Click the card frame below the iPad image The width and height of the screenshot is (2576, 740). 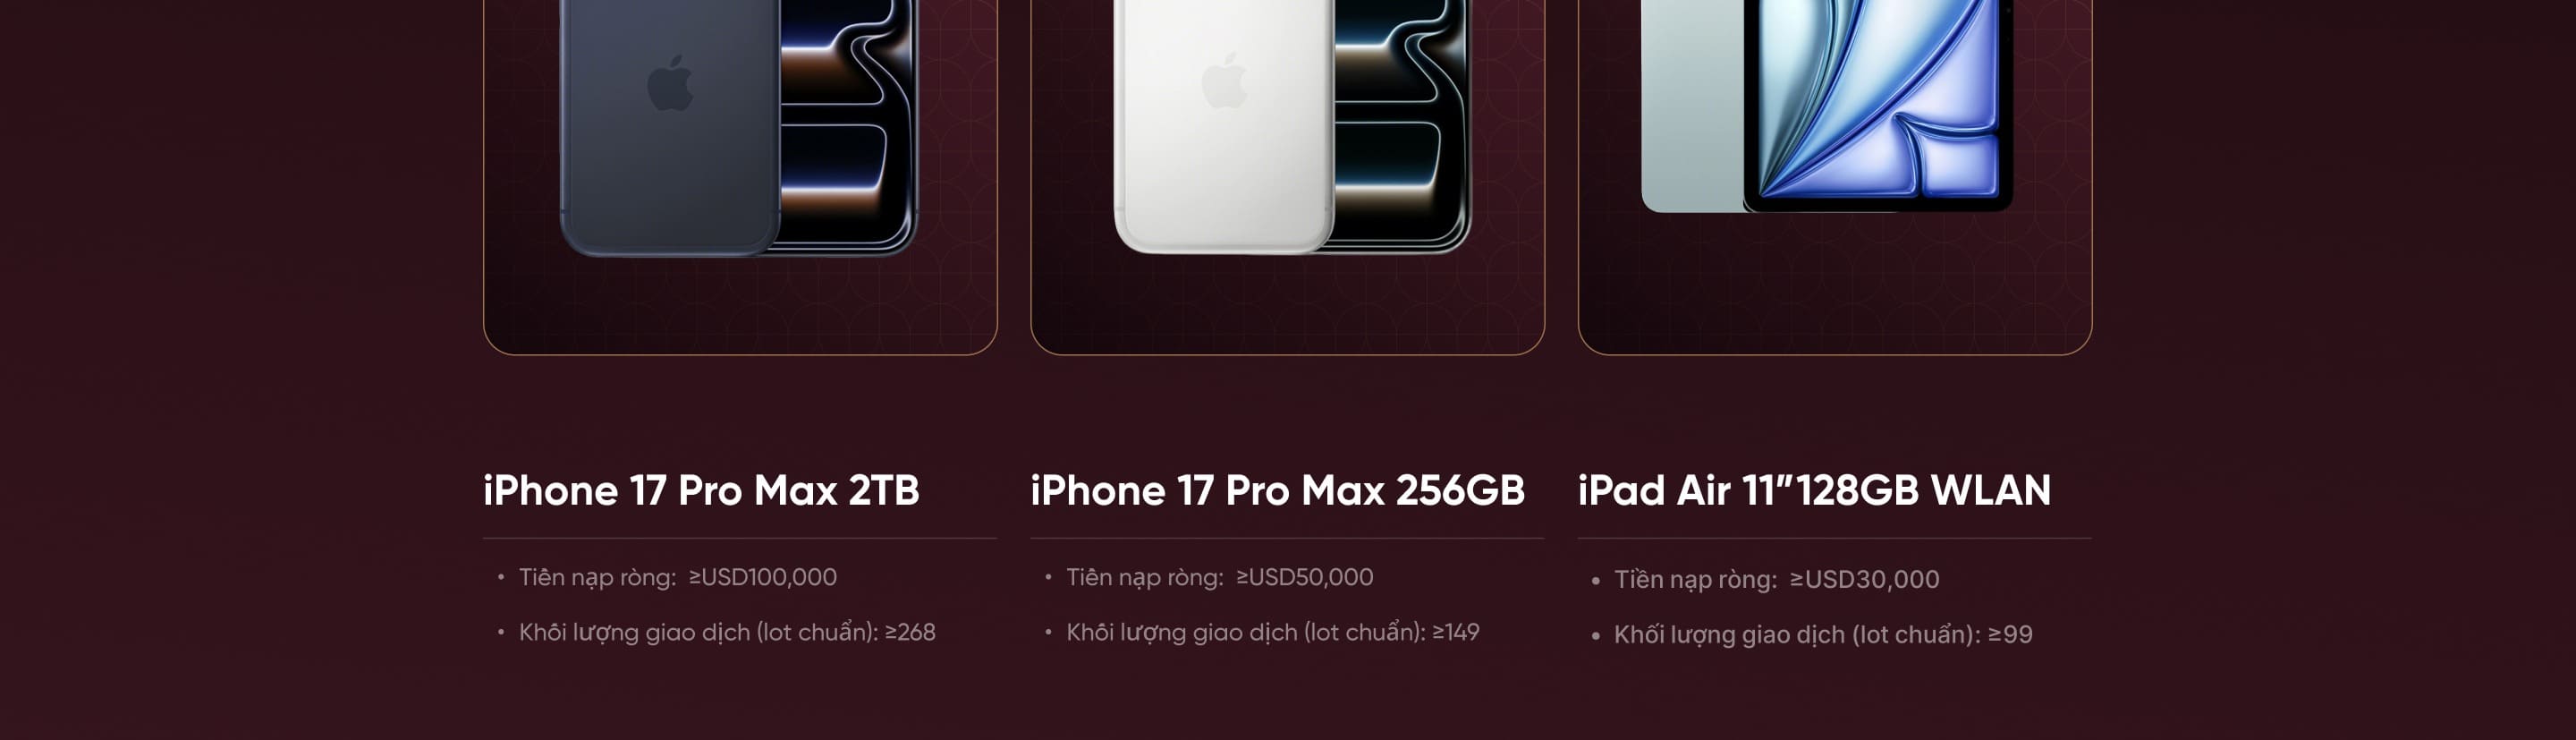[x=1835, y=290]
